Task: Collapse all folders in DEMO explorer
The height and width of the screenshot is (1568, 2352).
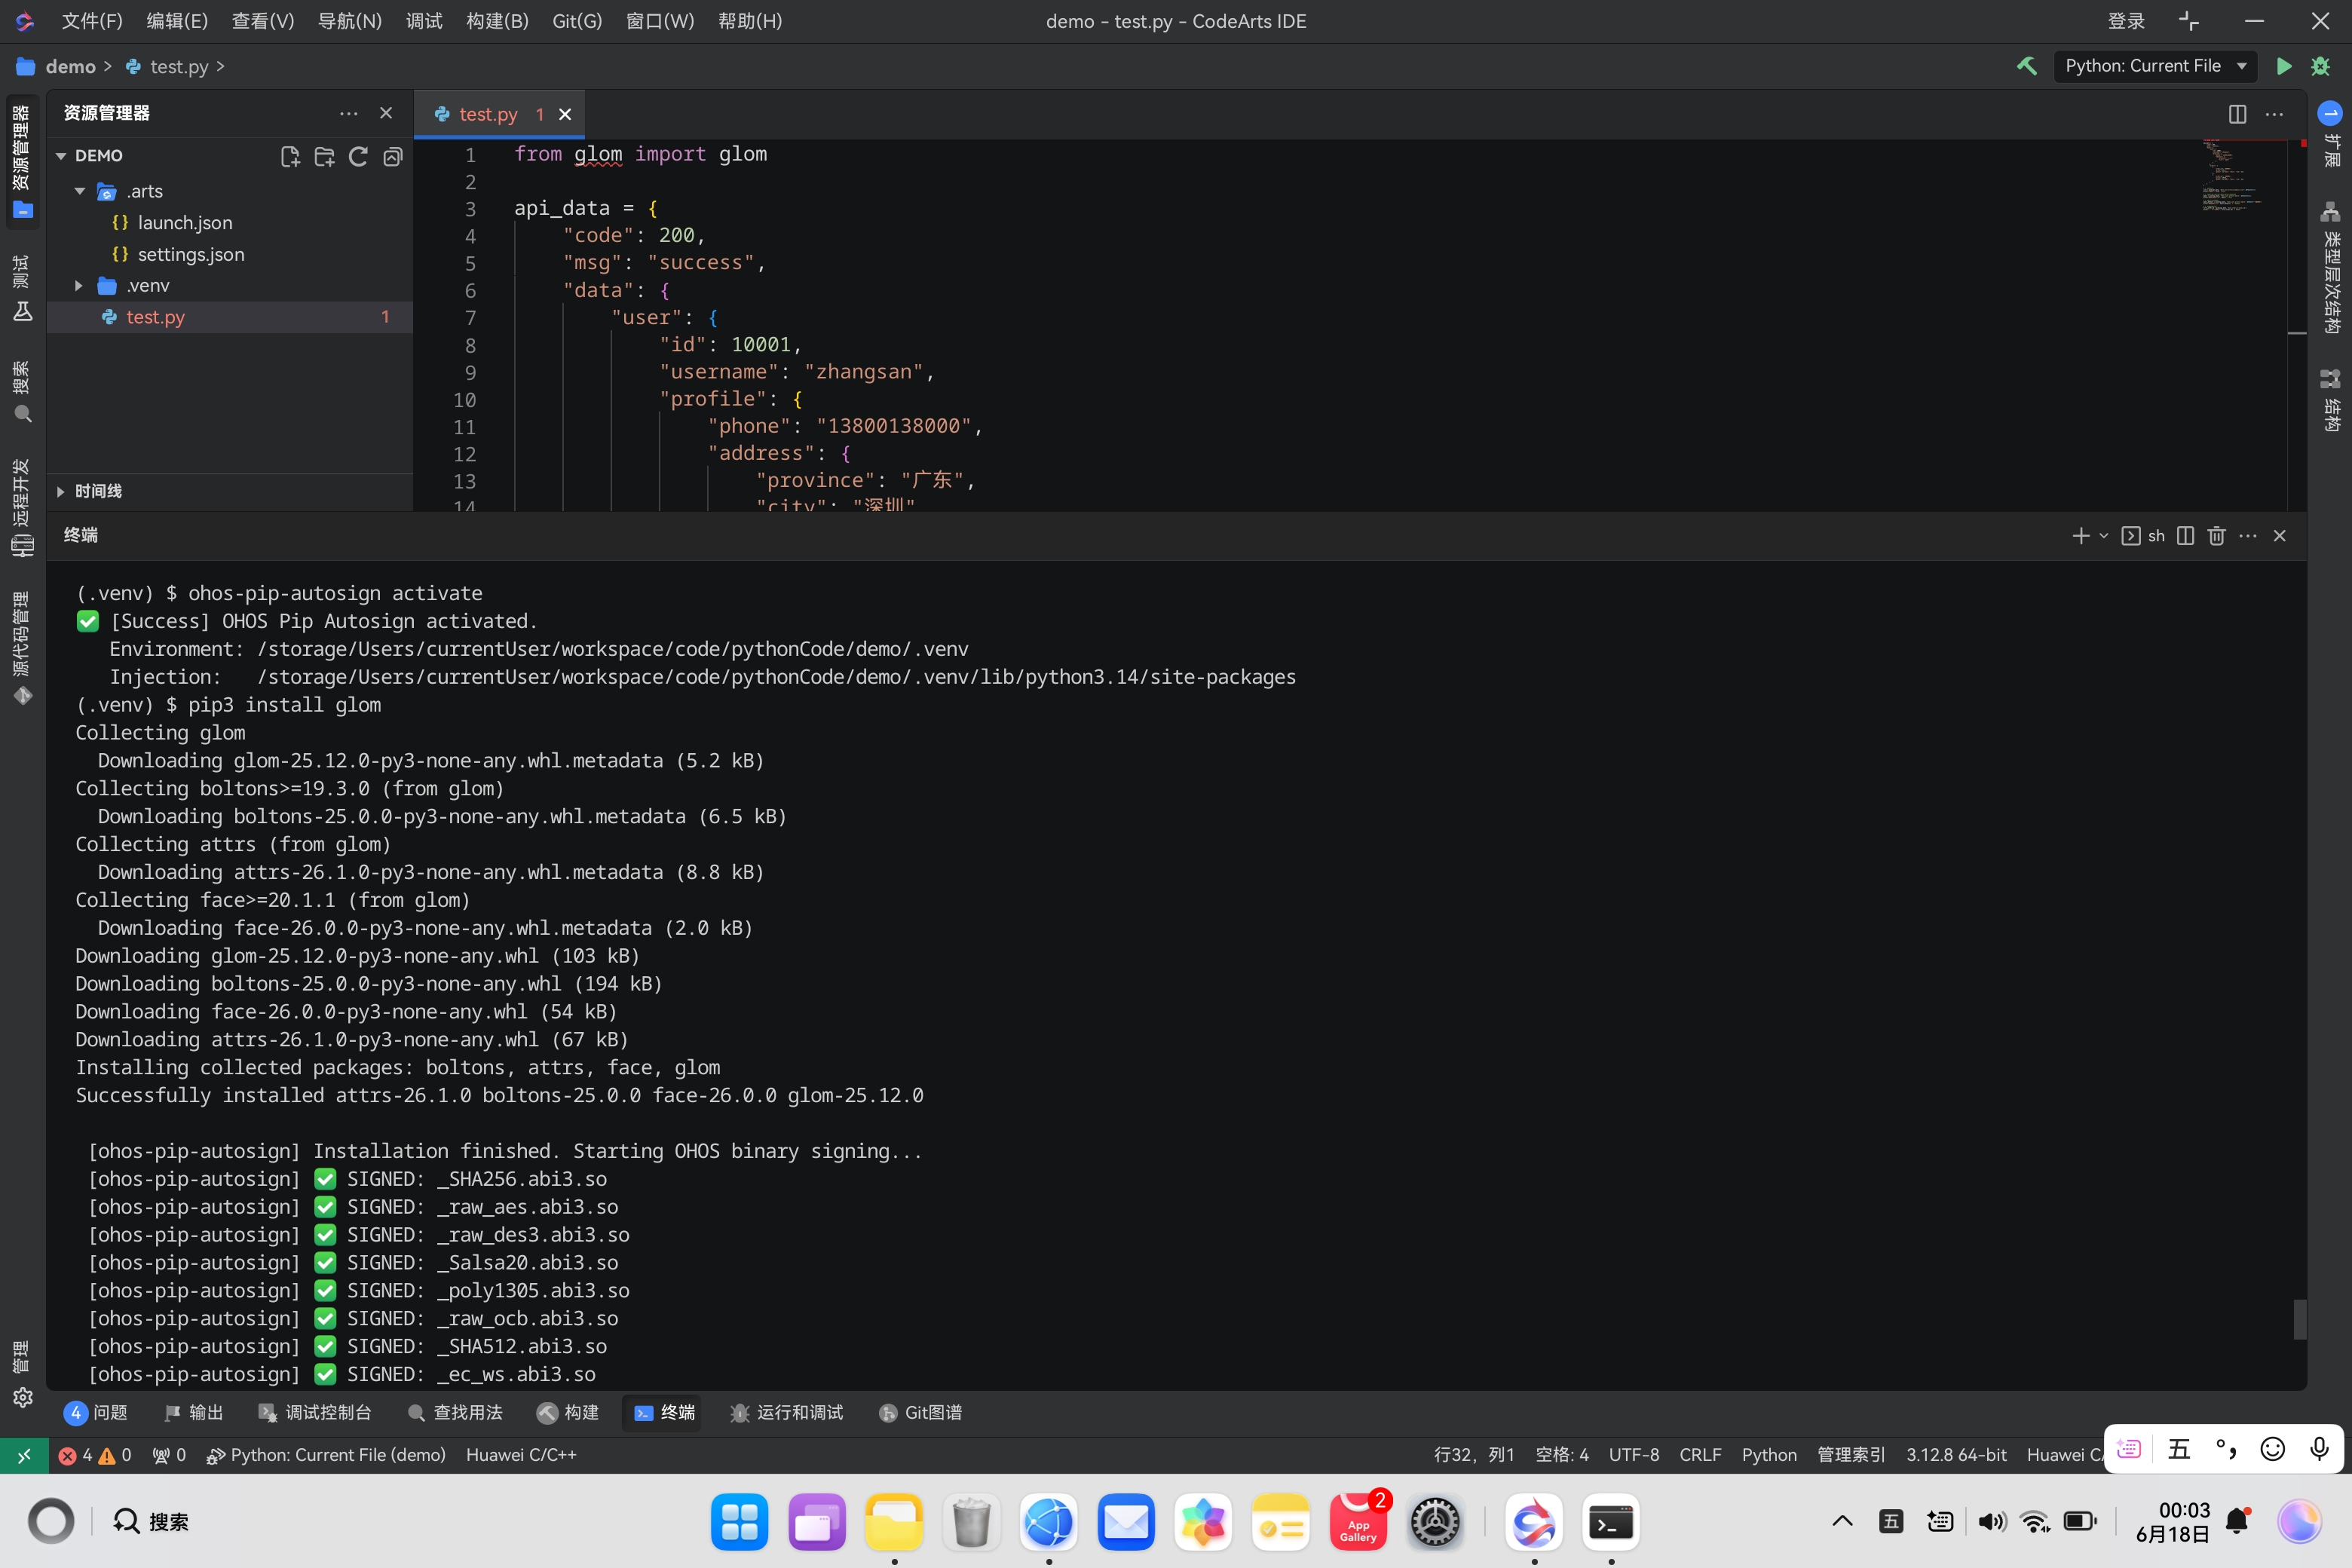Action: [393, 156]
